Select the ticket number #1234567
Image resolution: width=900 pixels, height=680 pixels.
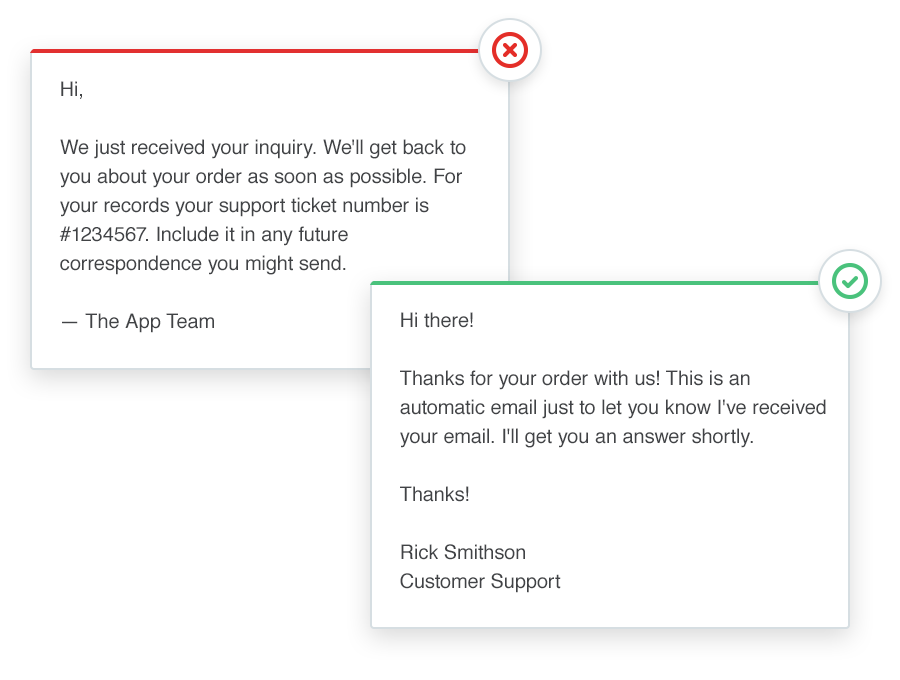coord(103,235)
